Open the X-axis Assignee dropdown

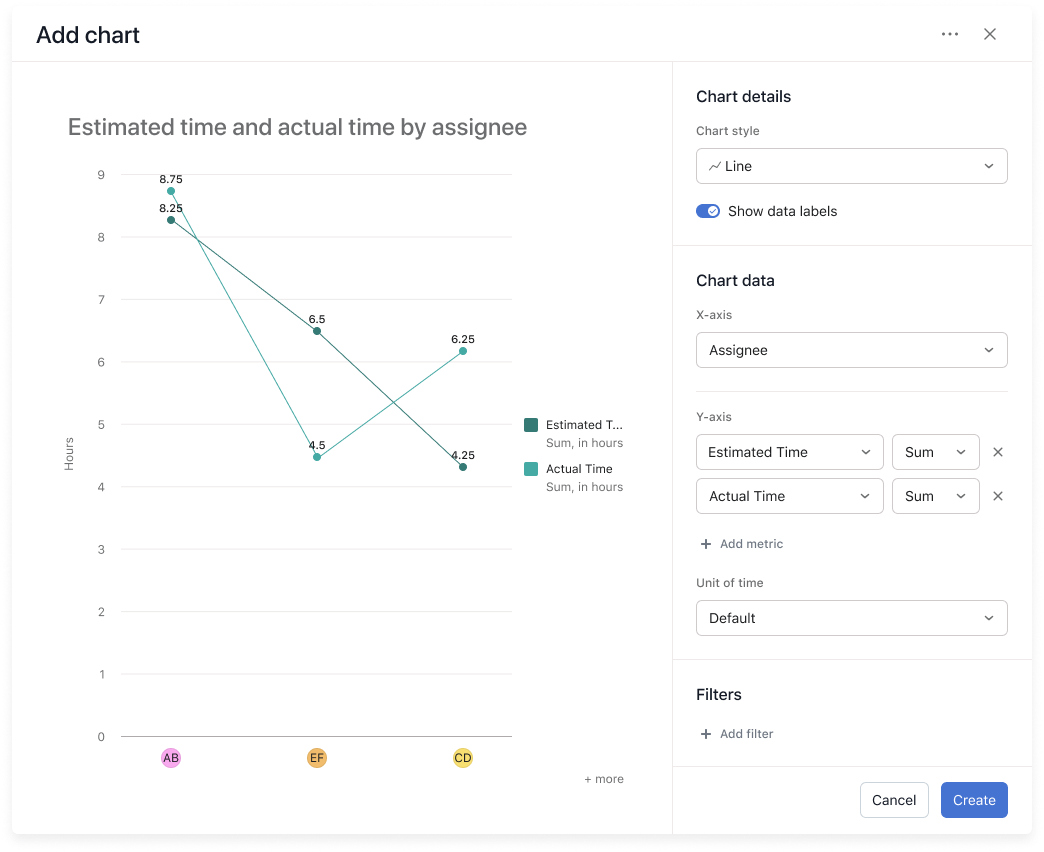851,350
